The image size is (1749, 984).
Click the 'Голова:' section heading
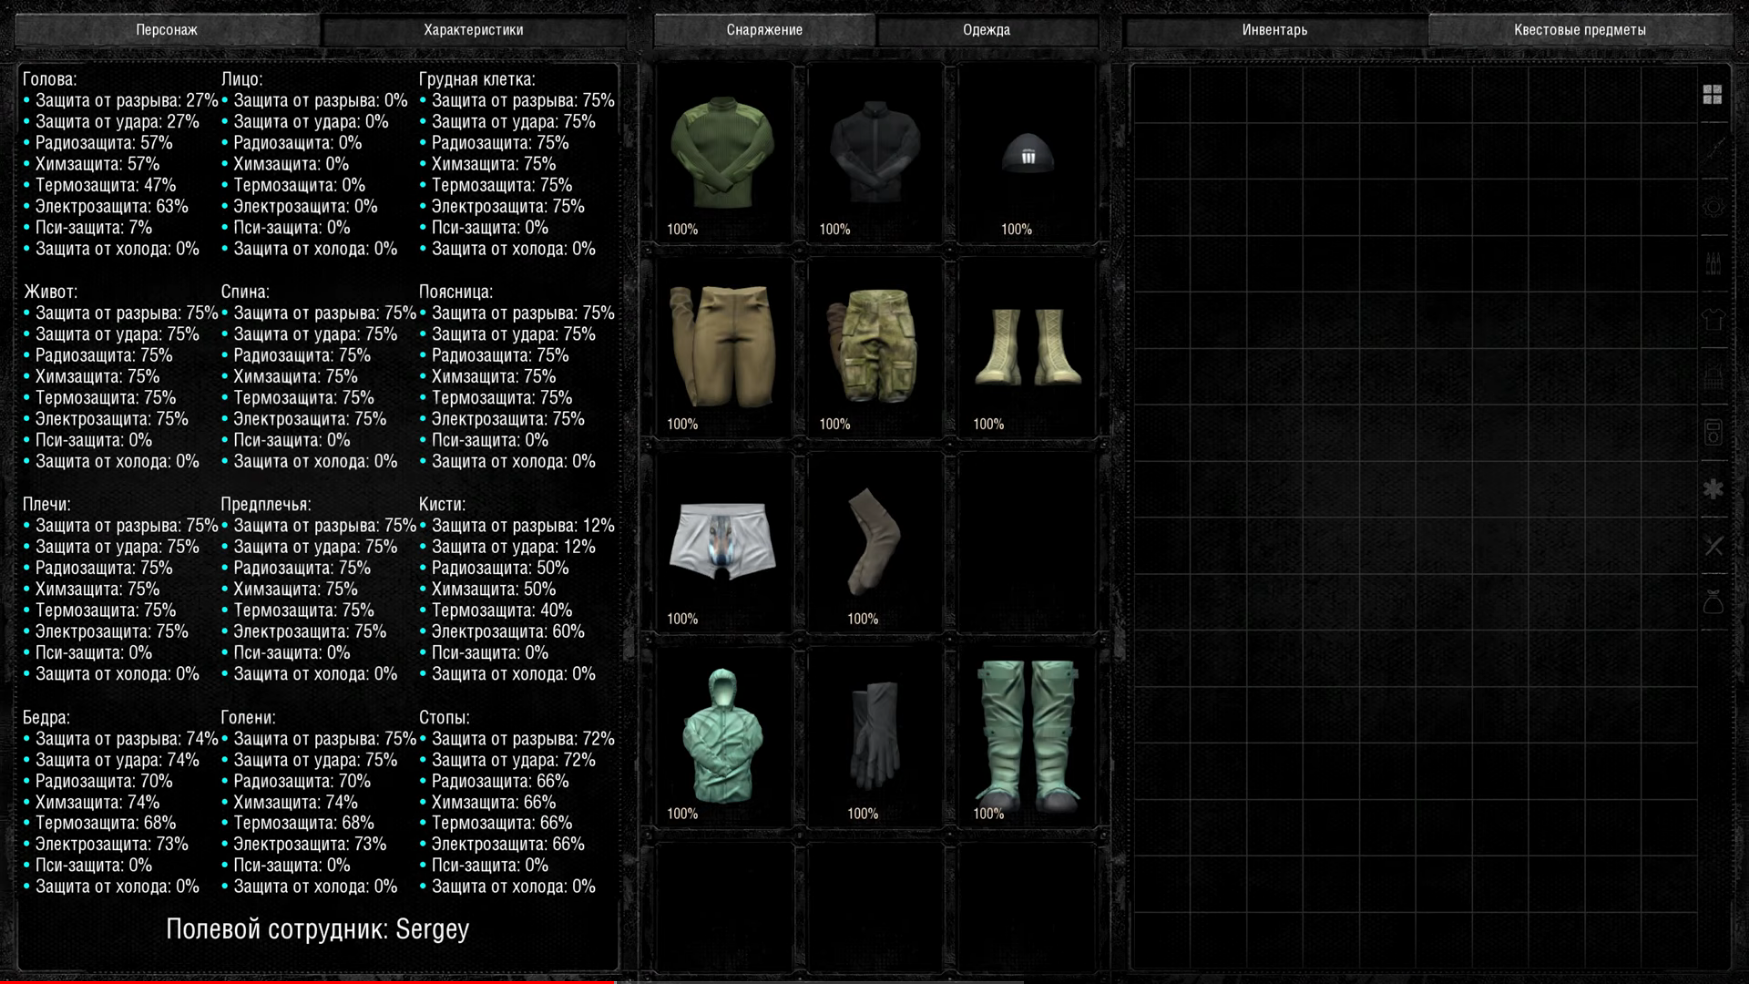(x=50, y=79)
